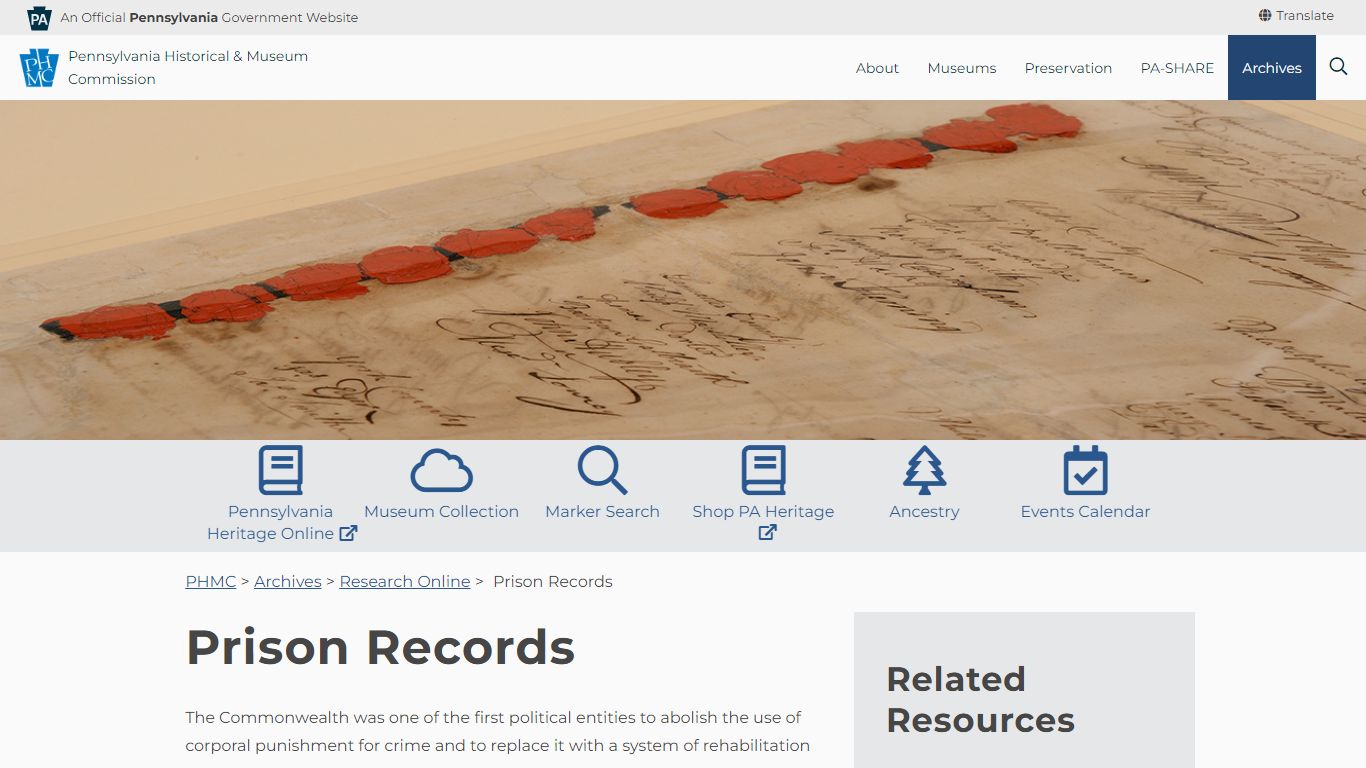Switch to the Archives tab
The image size is (1366, 768).
click(1271, 67)
